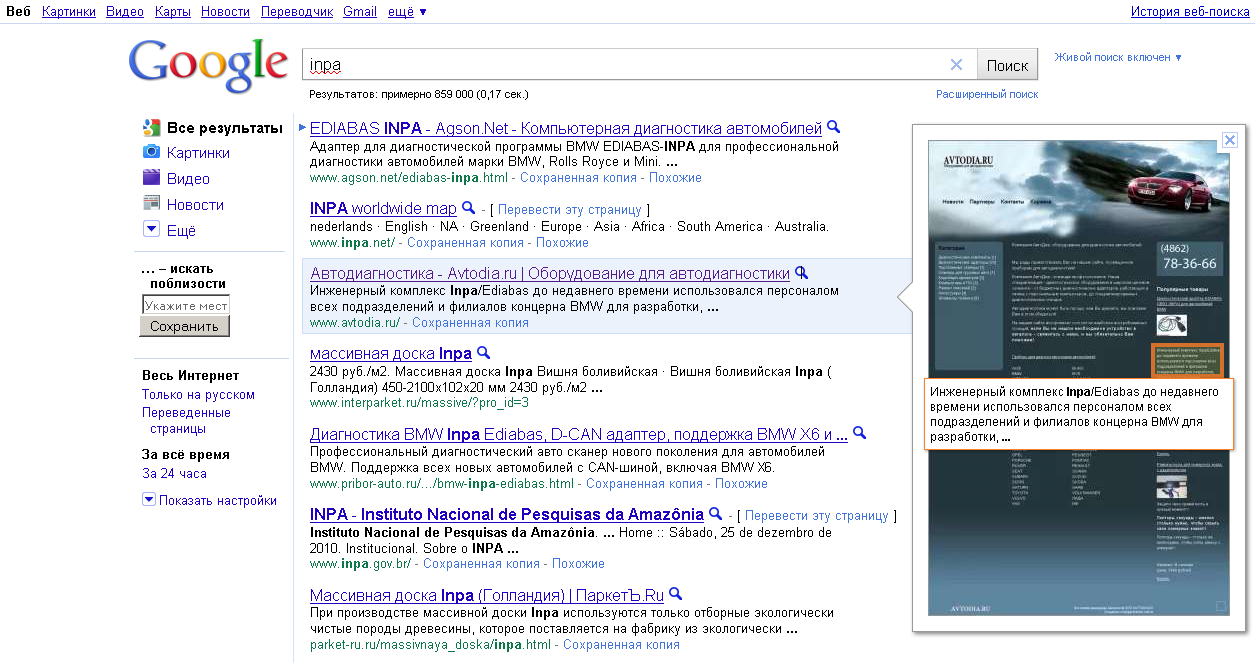The image size is (1255, 663).
Task: Click the preview magnifier next to INPA worldwide map
Action: [x=468, y=209]
